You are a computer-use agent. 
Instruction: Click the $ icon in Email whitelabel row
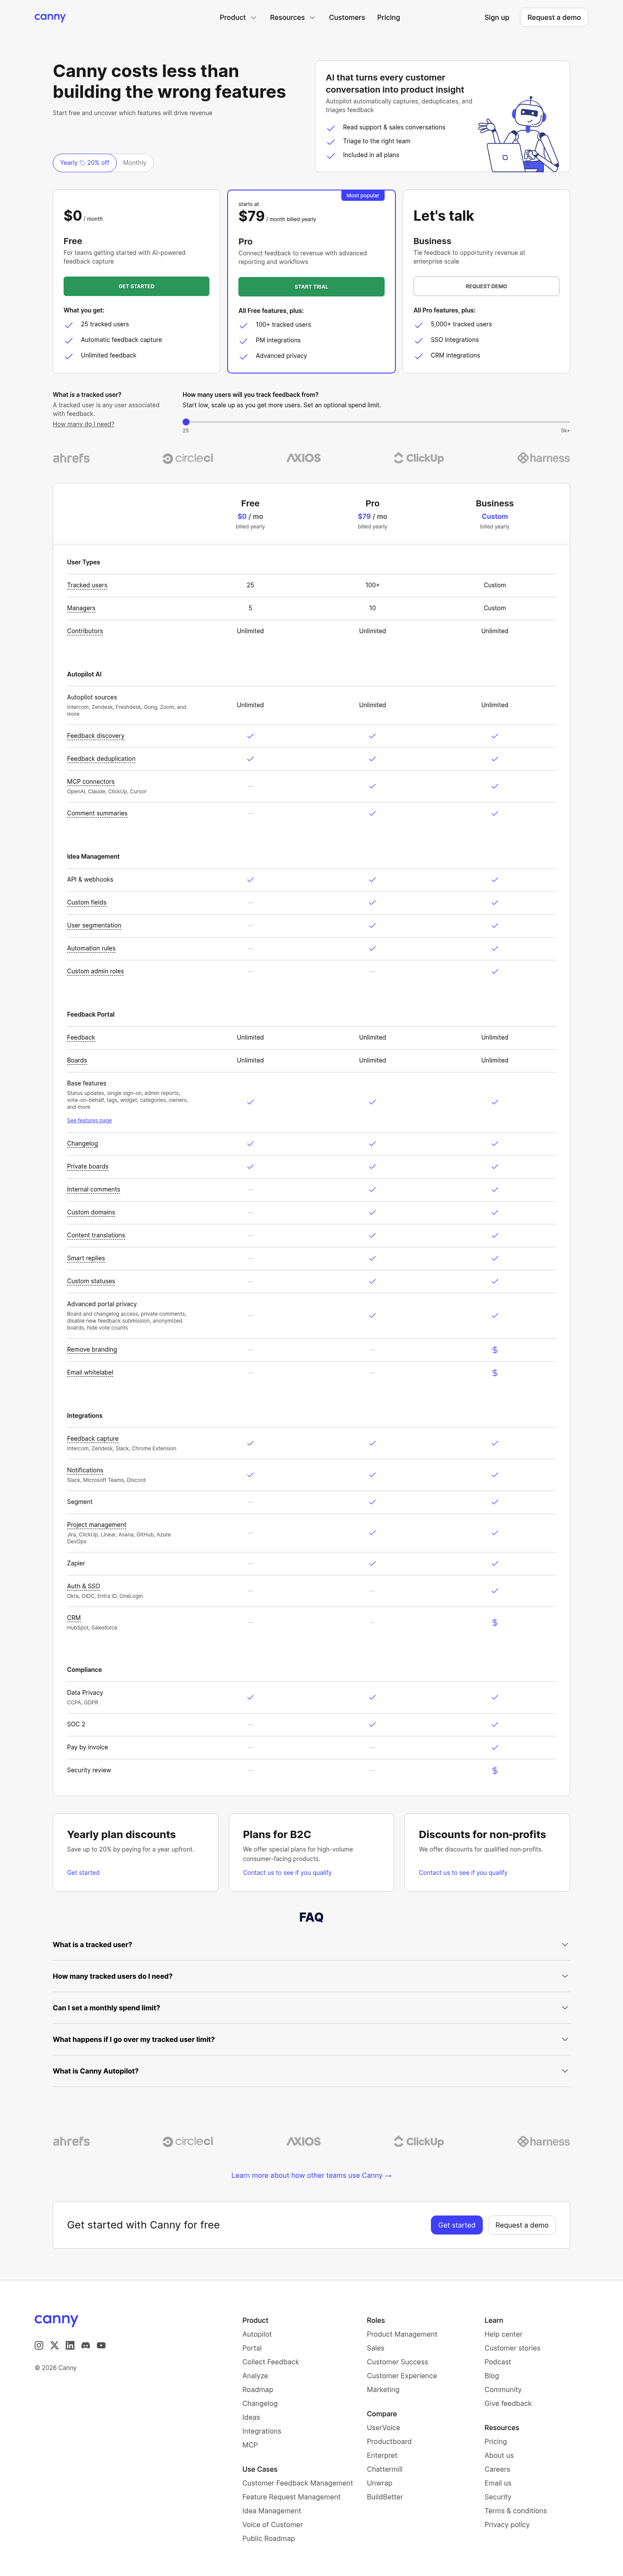[x=495, y=1373]
